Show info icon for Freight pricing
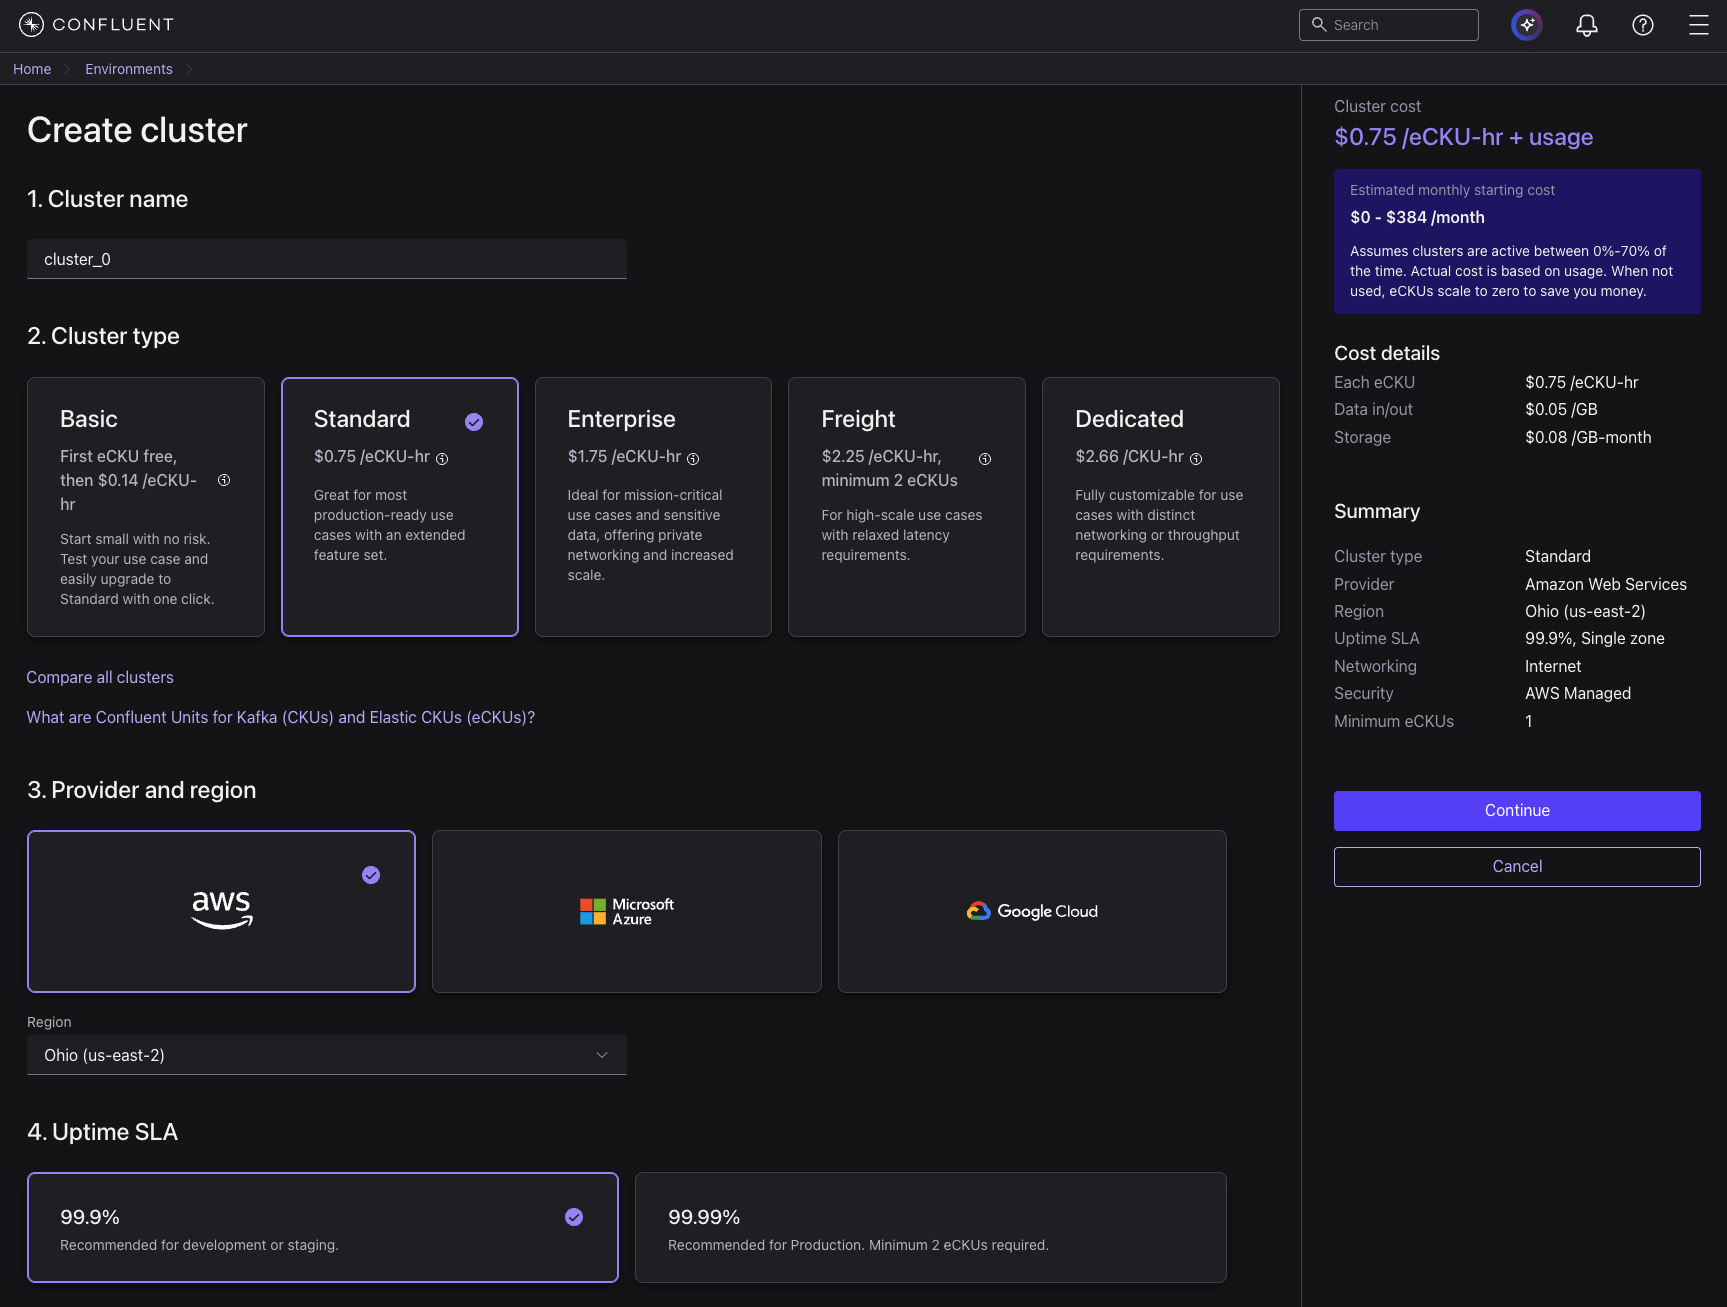Screen dimensions: 1727x1307 point(985,459)
